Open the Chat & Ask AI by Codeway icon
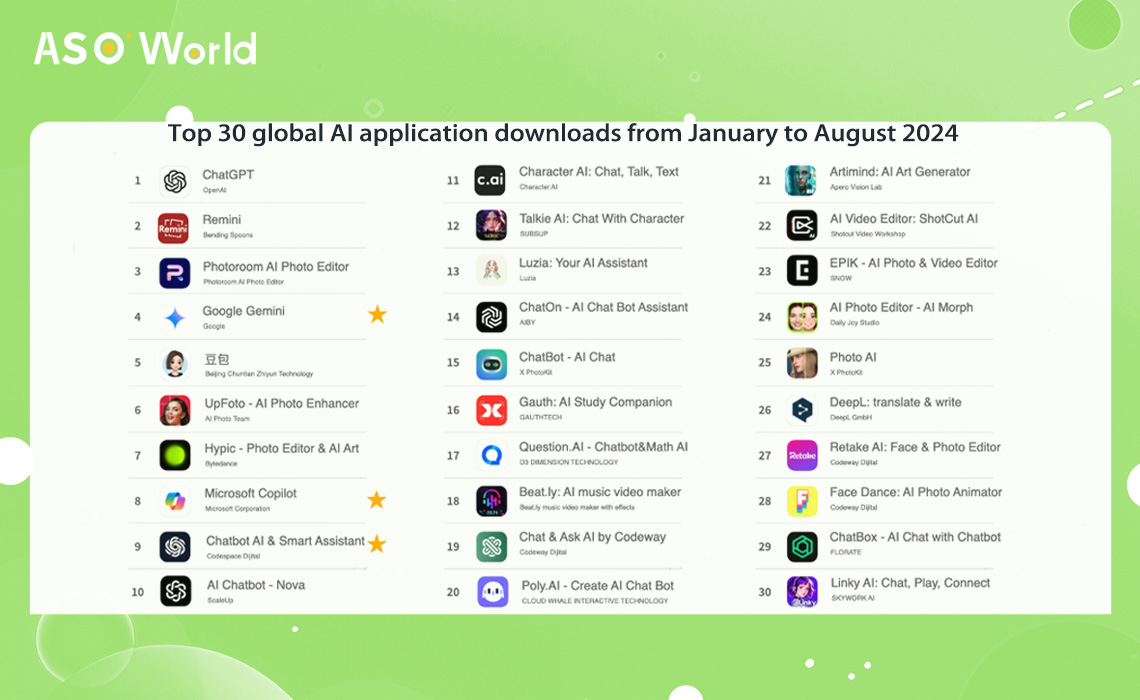 click(x=491, y=547)
